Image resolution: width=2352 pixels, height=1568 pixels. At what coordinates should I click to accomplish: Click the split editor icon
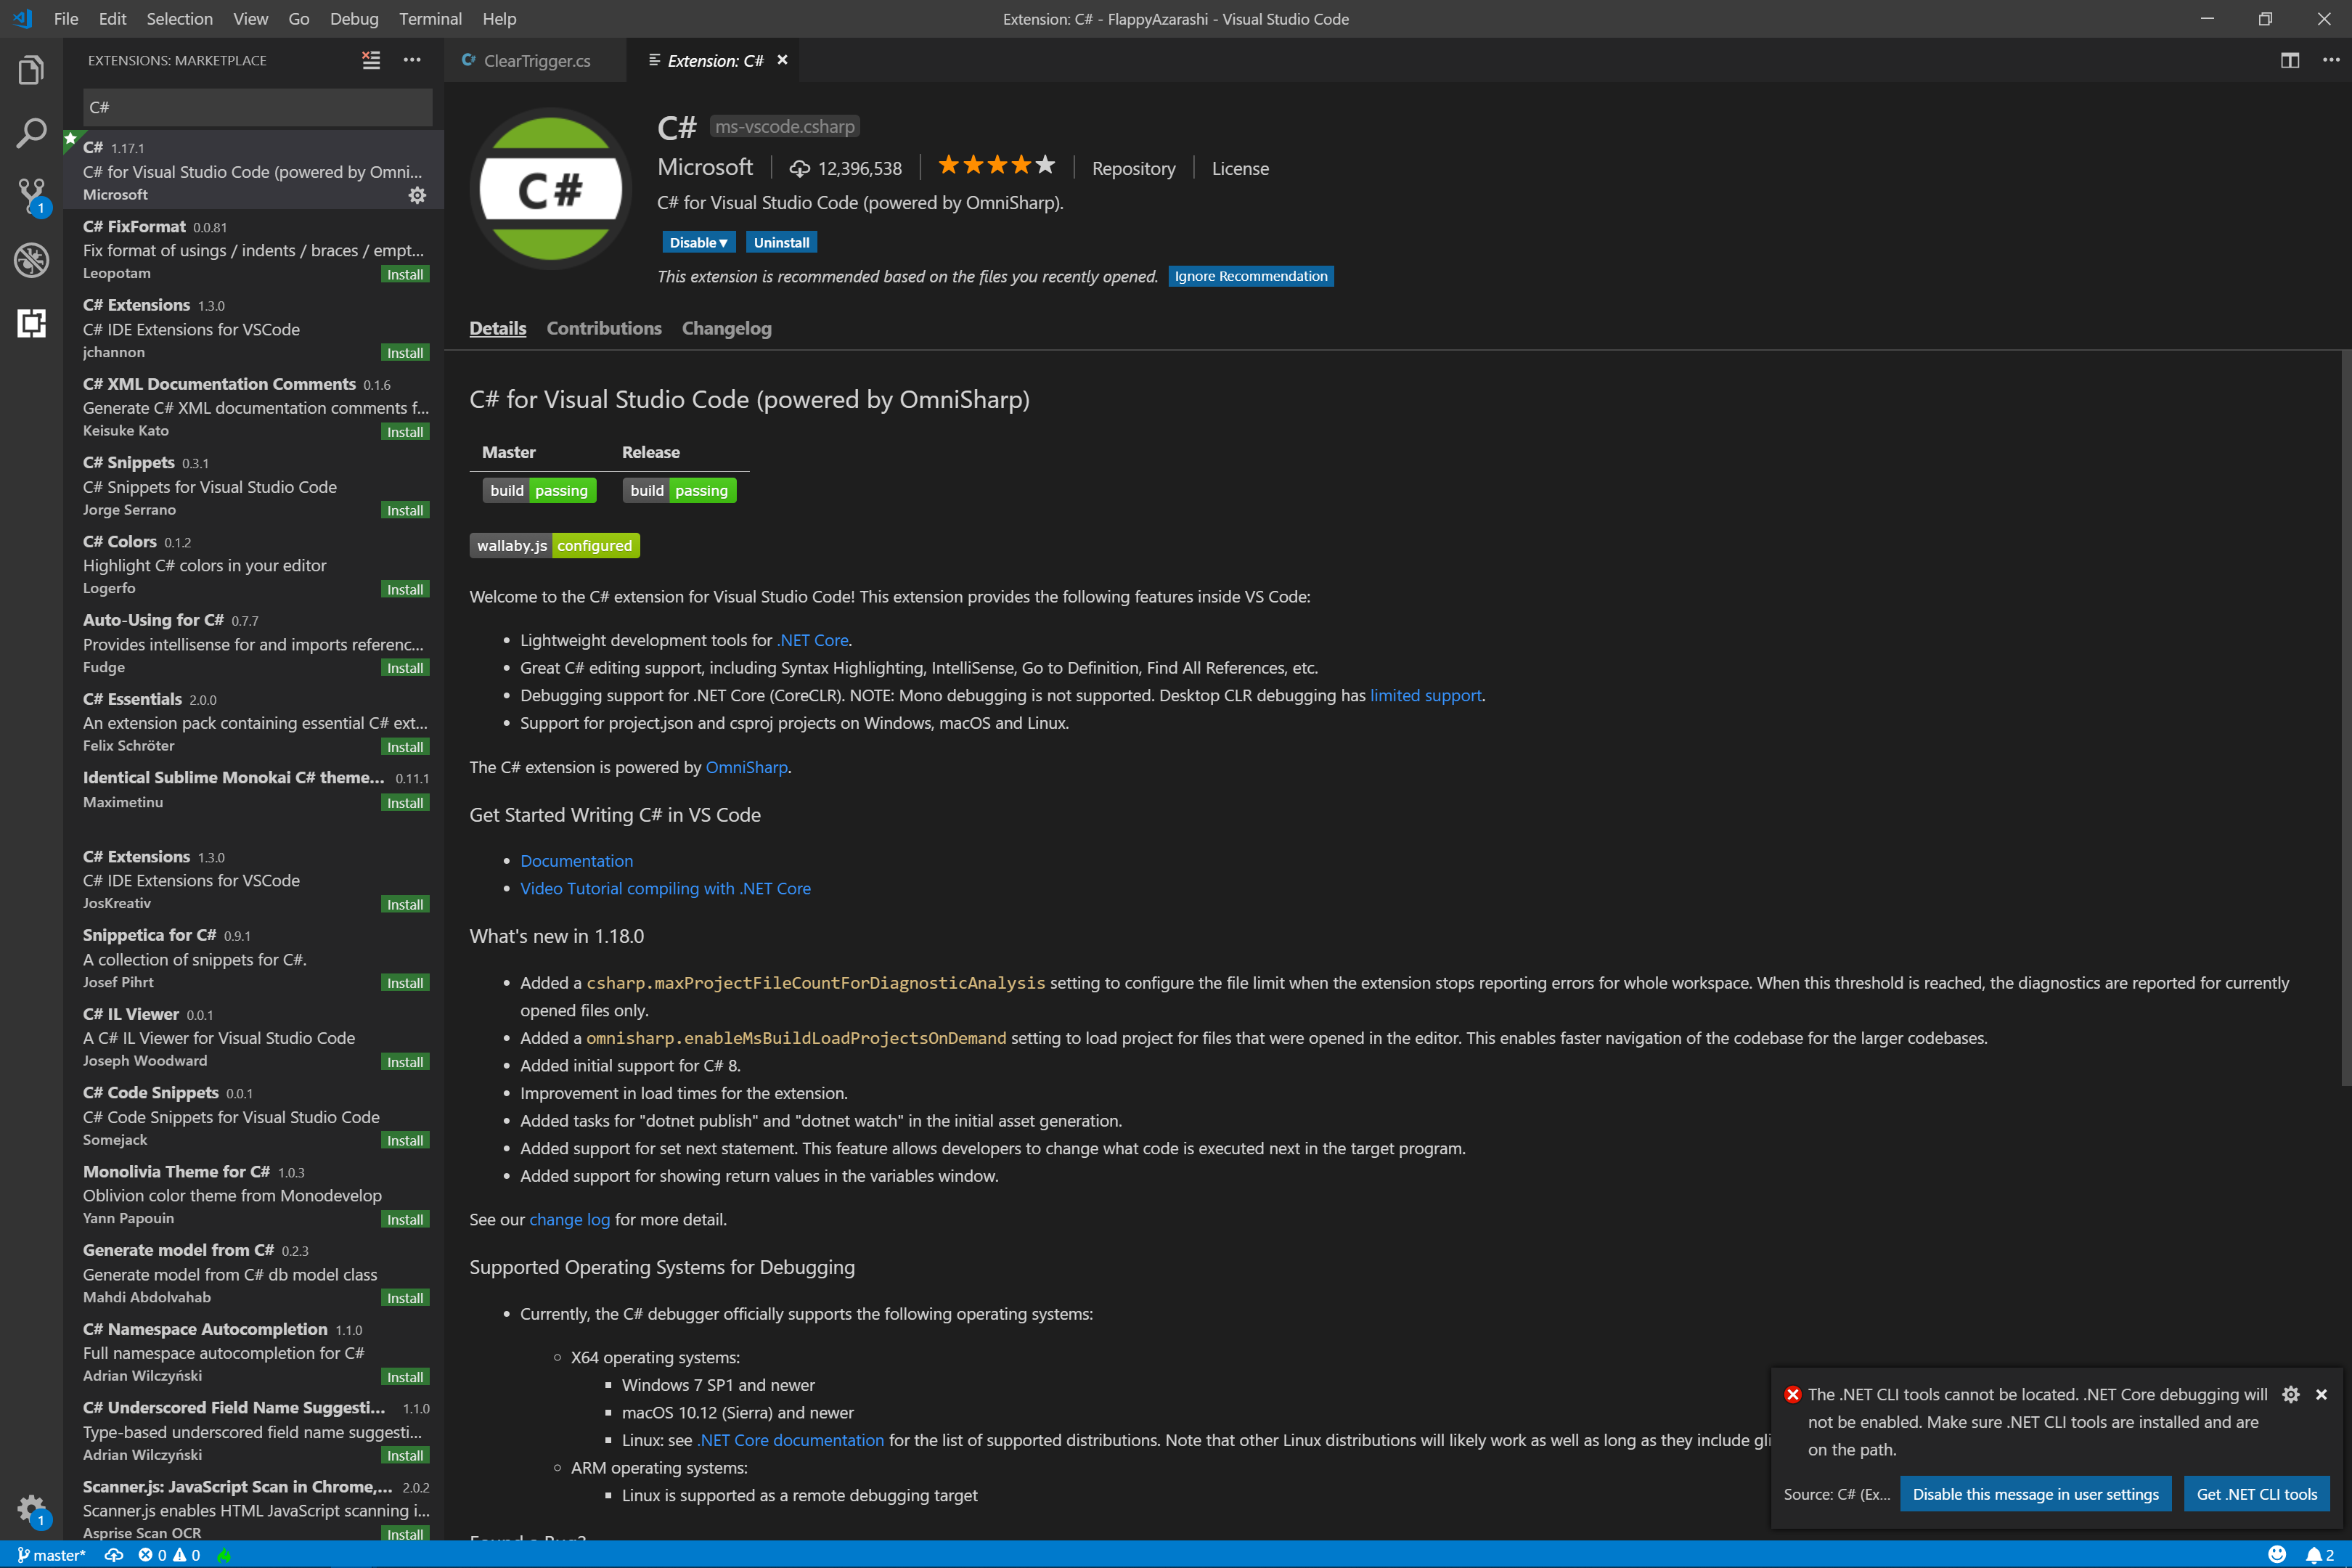tap(2289, 60)
